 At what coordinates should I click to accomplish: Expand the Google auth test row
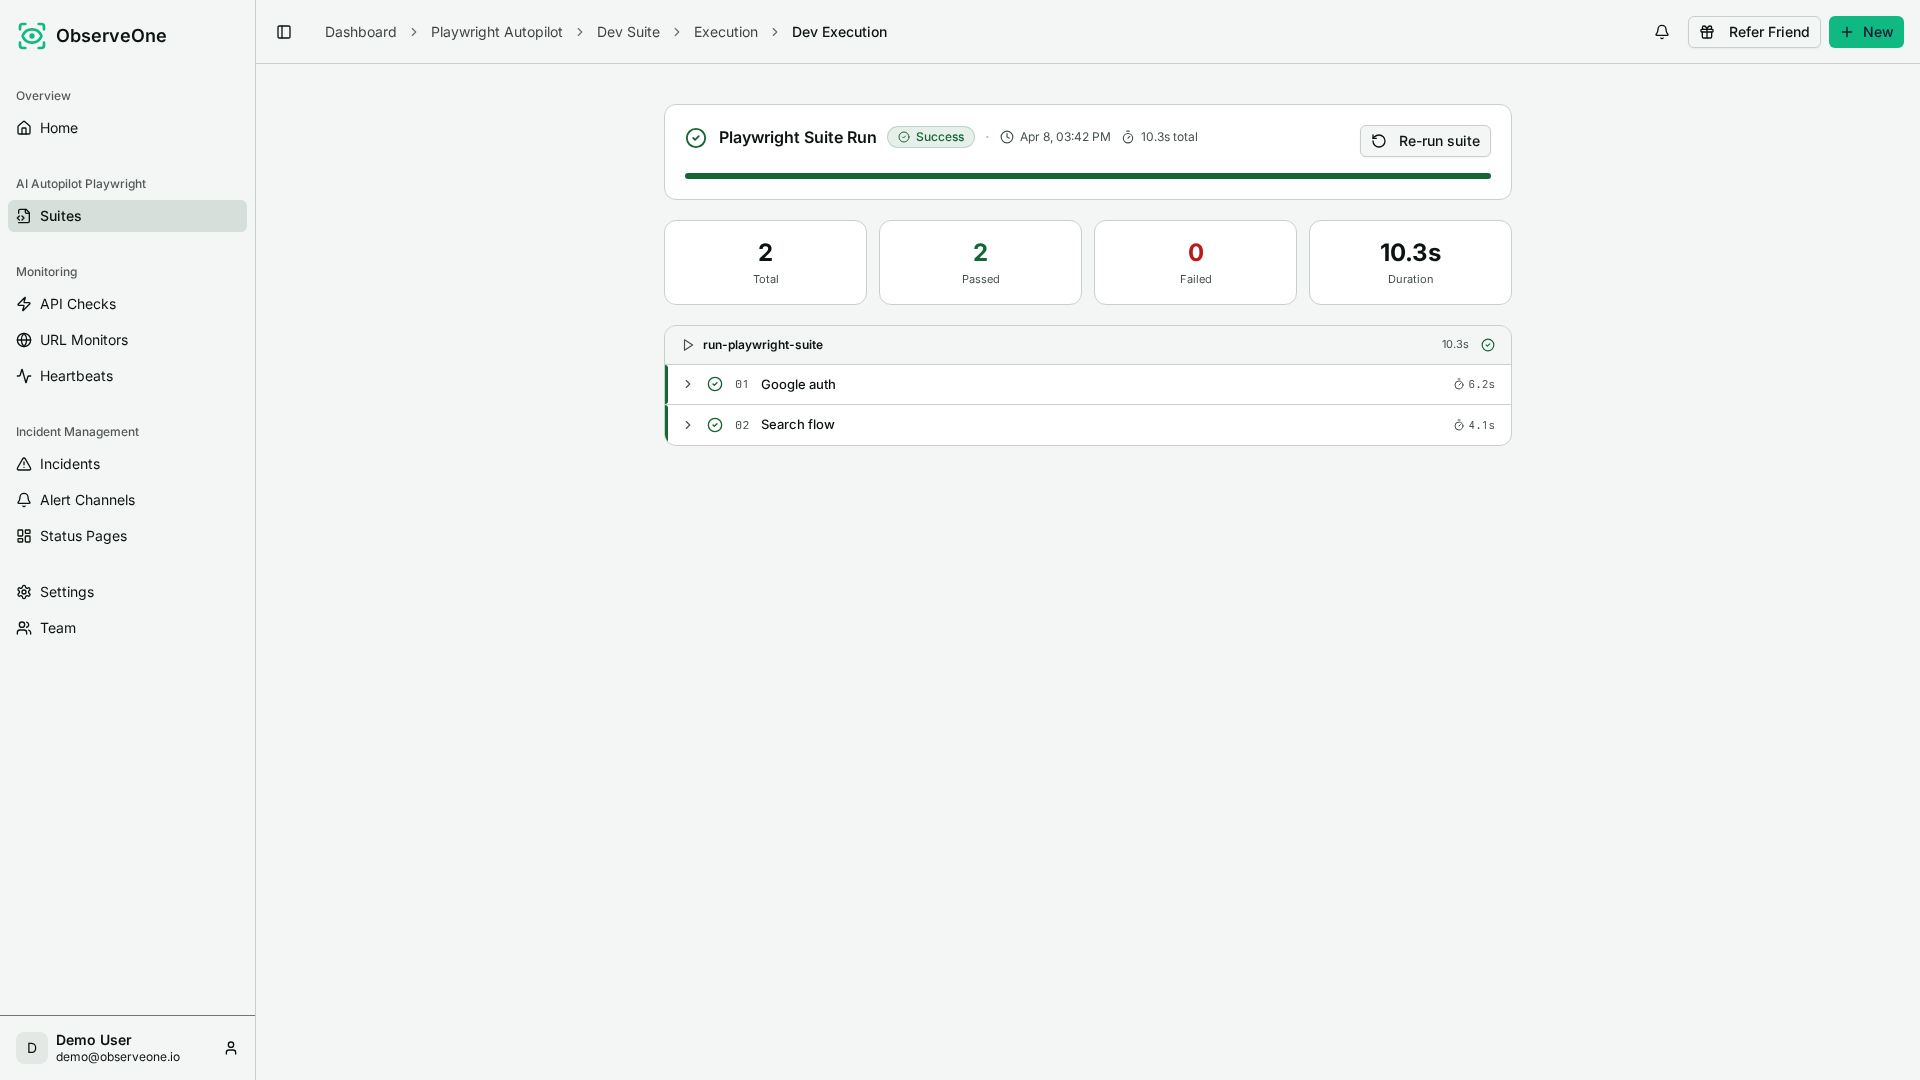(688, 384)
